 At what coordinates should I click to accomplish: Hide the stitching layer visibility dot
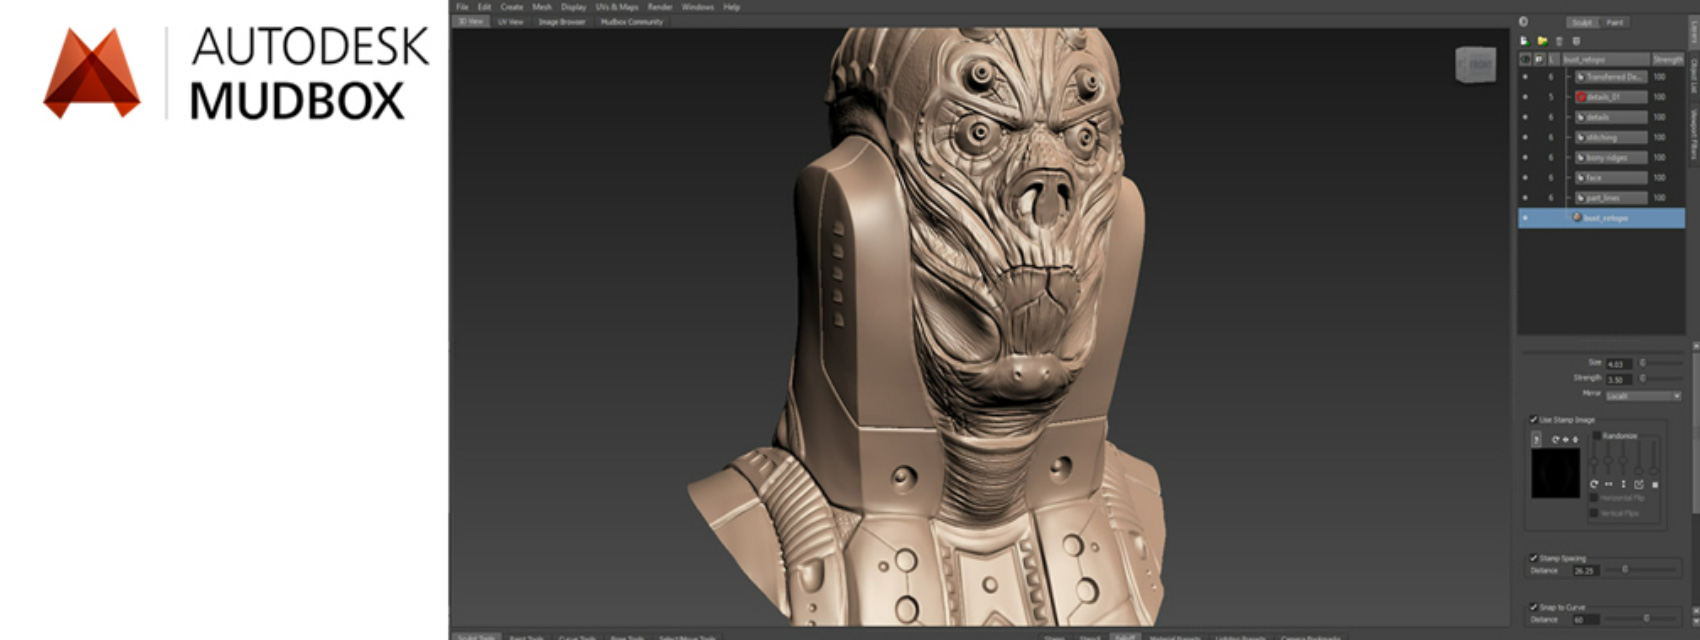[x=1525, y=137]
